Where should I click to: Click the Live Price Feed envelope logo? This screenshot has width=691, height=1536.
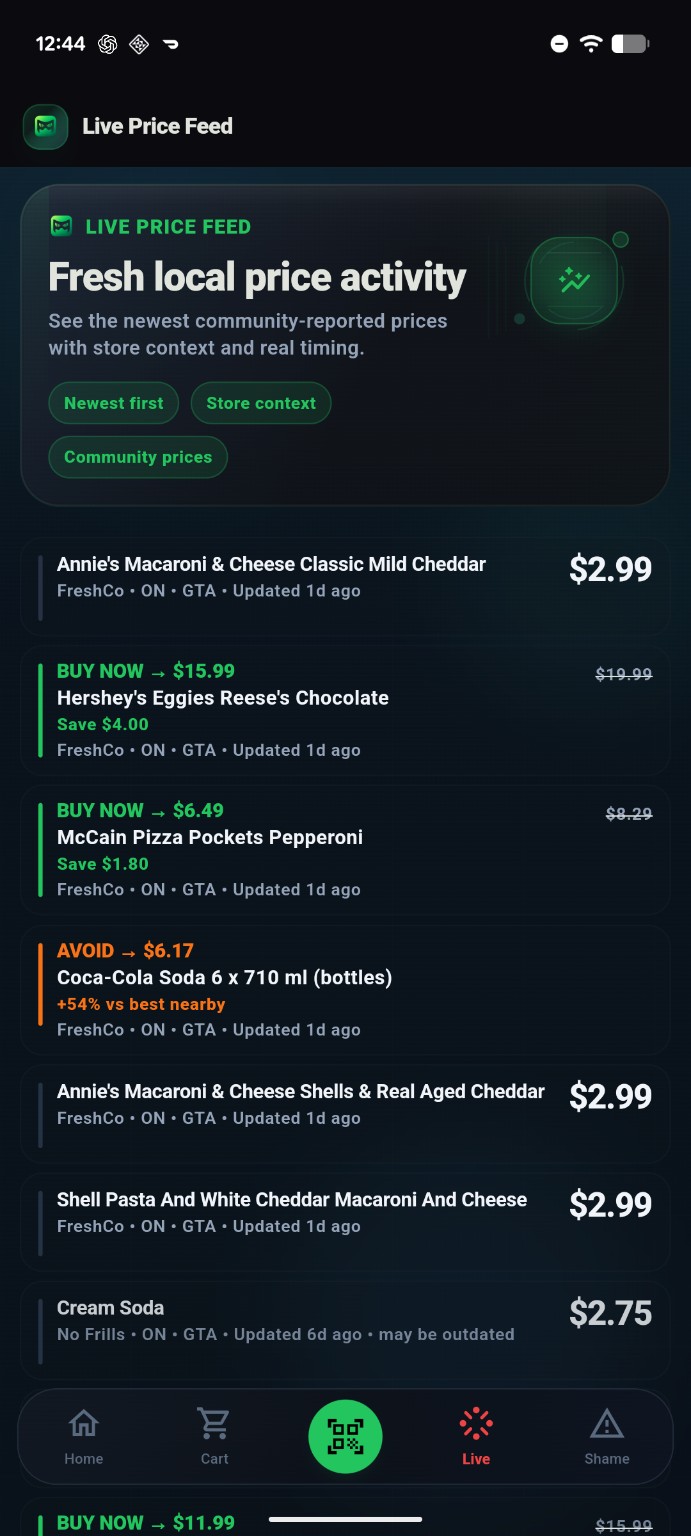click(x=44, y=127)
